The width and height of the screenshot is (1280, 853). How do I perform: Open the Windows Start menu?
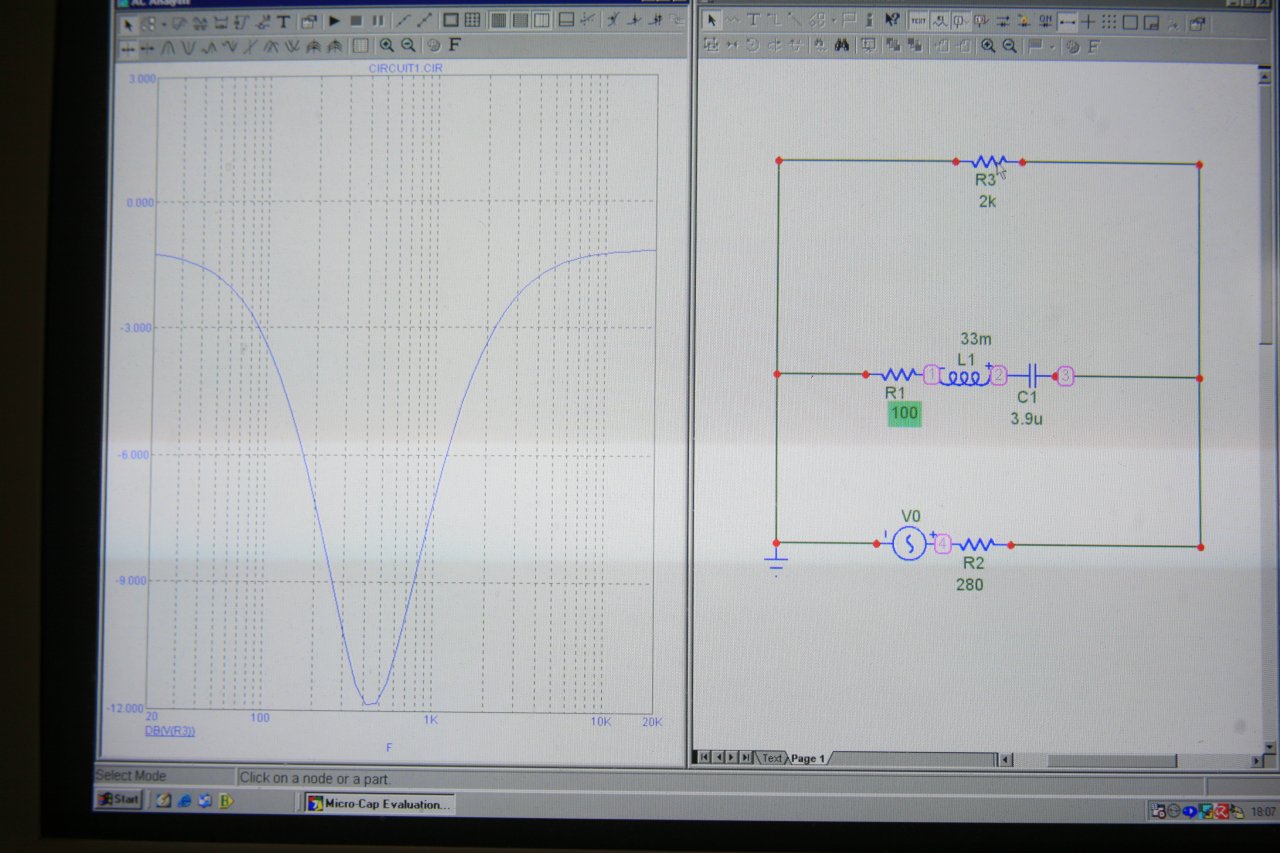pos(118,799)
